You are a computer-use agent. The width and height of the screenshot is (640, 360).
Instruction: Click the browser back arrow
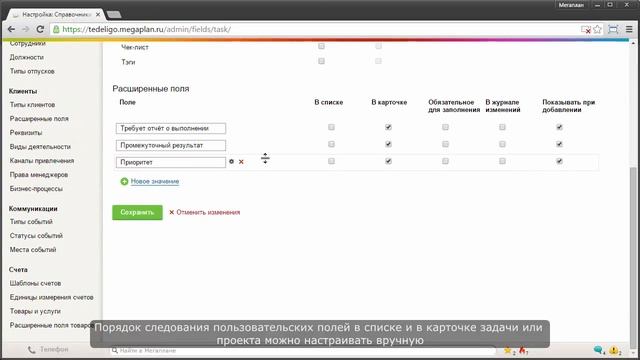coord(11,29)
